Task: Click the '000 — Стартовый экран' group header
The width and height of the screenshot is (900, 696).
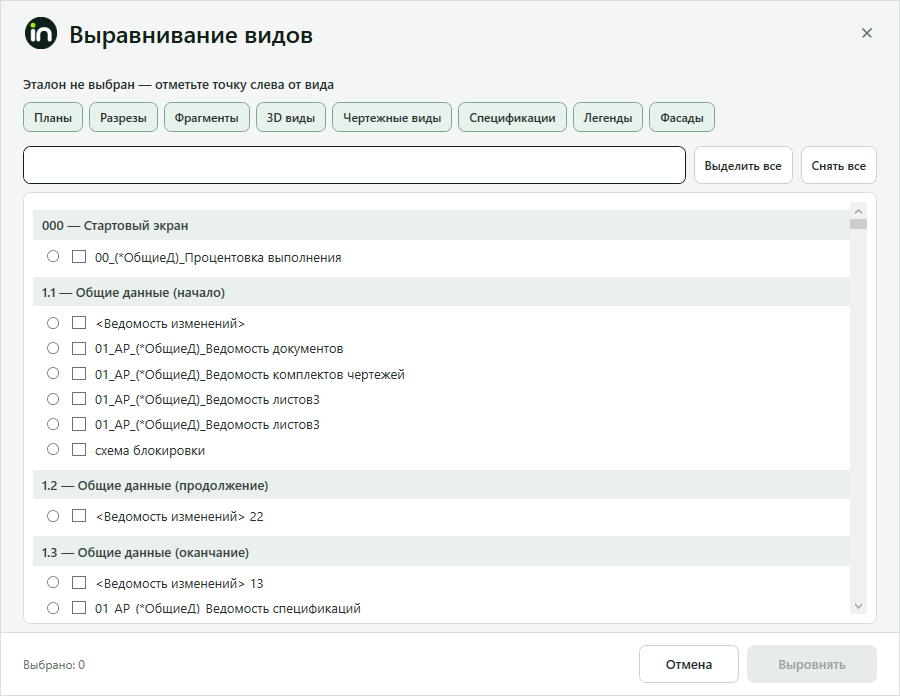Action: pos(441,225)
